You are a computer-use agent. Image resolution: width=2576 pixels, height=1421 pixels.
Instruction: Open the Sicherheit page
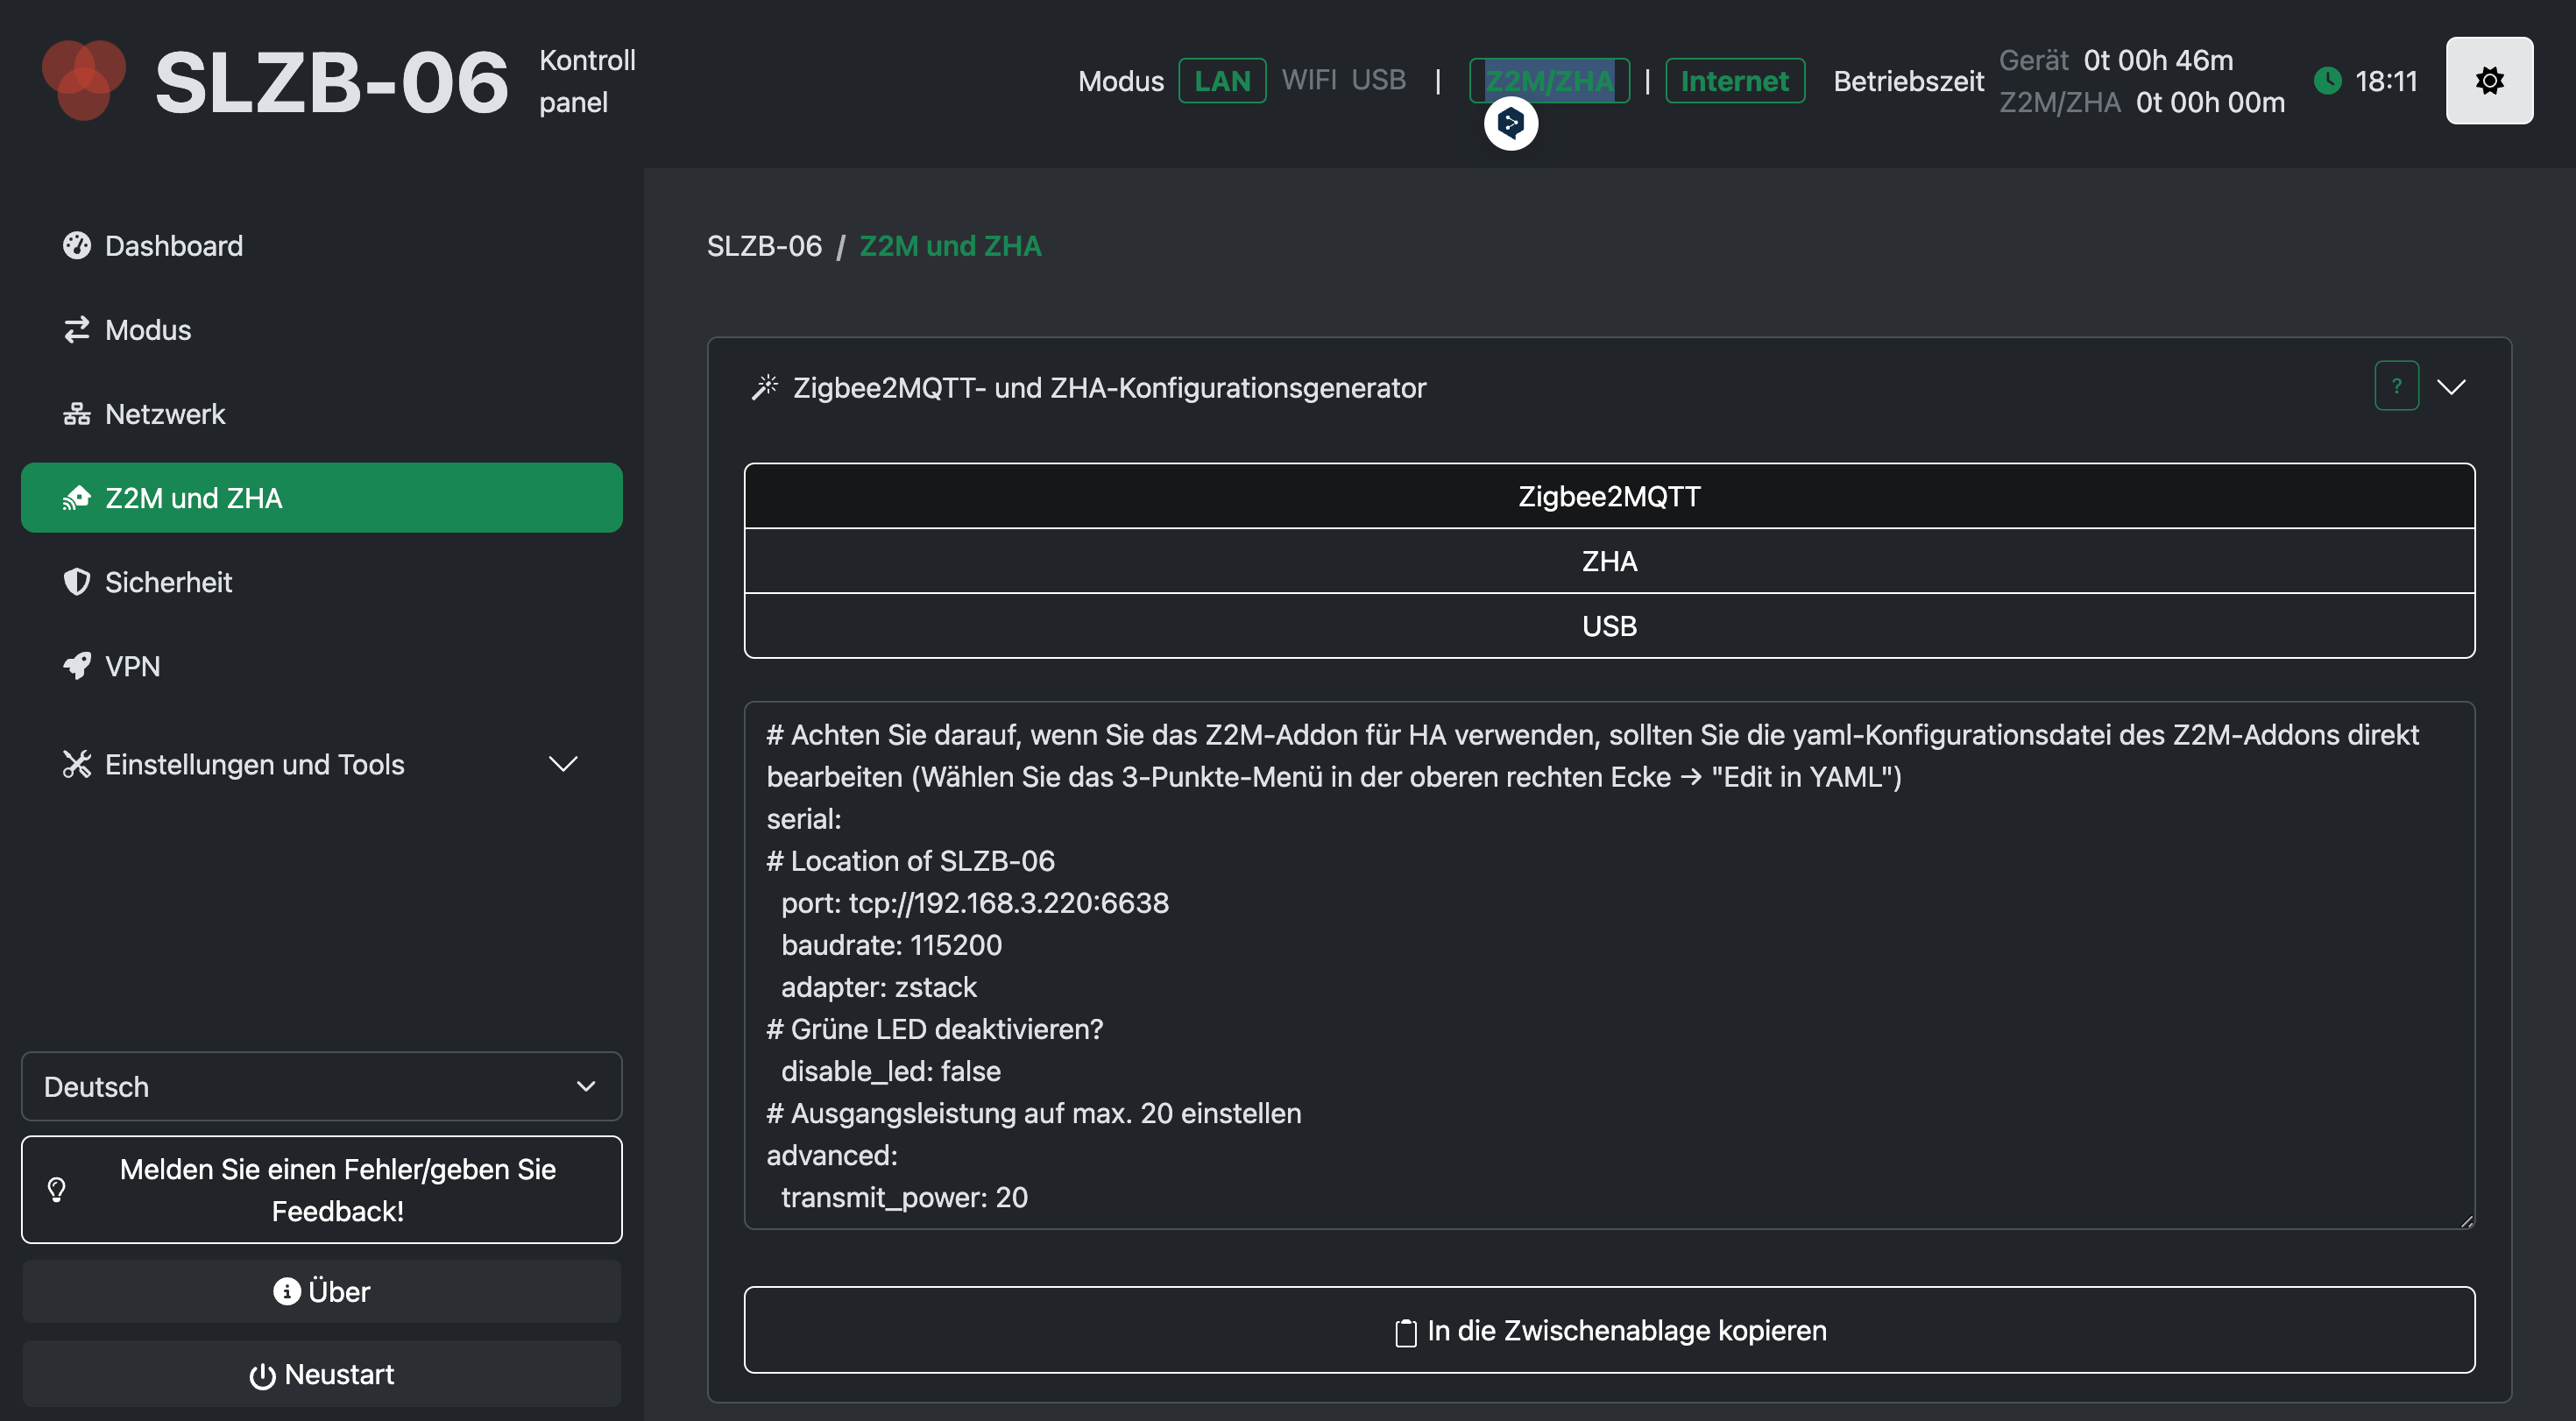[322, 582]
